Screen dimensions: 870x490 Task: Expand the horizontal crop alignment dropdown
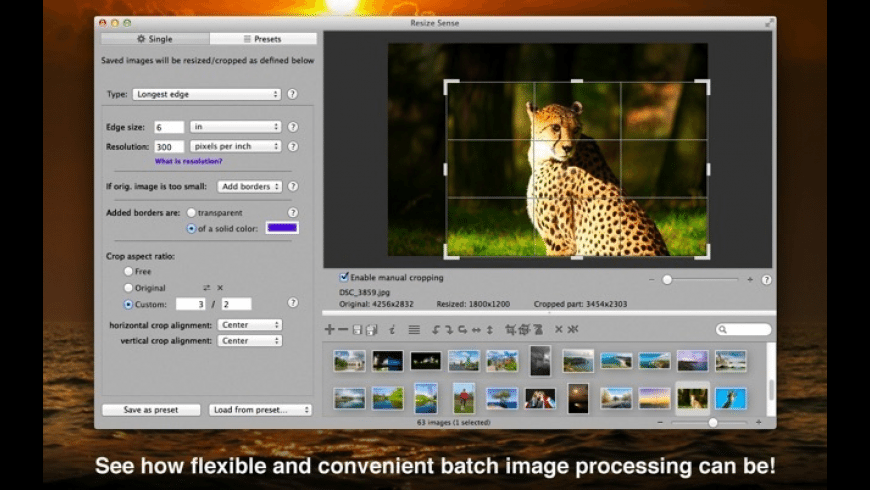point(250,325)
